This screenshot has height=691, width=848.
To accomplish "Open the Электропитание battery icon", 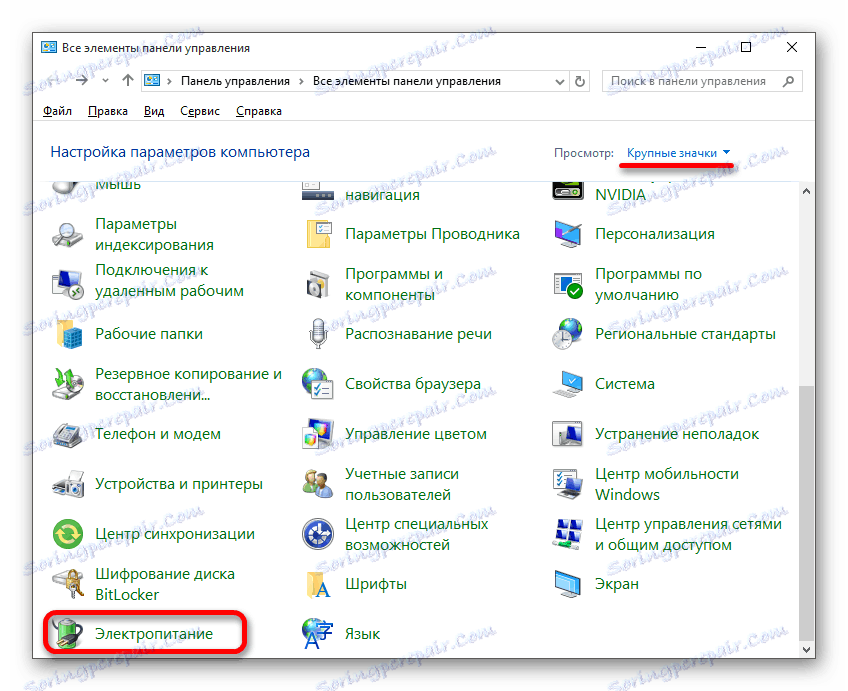I will coord(68,634).
